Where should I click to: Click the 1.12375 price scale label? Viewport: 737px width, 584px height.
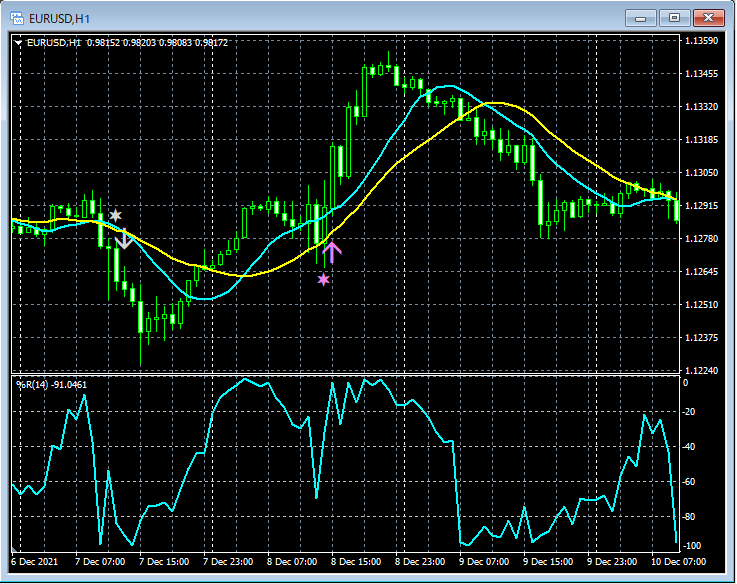702,338
